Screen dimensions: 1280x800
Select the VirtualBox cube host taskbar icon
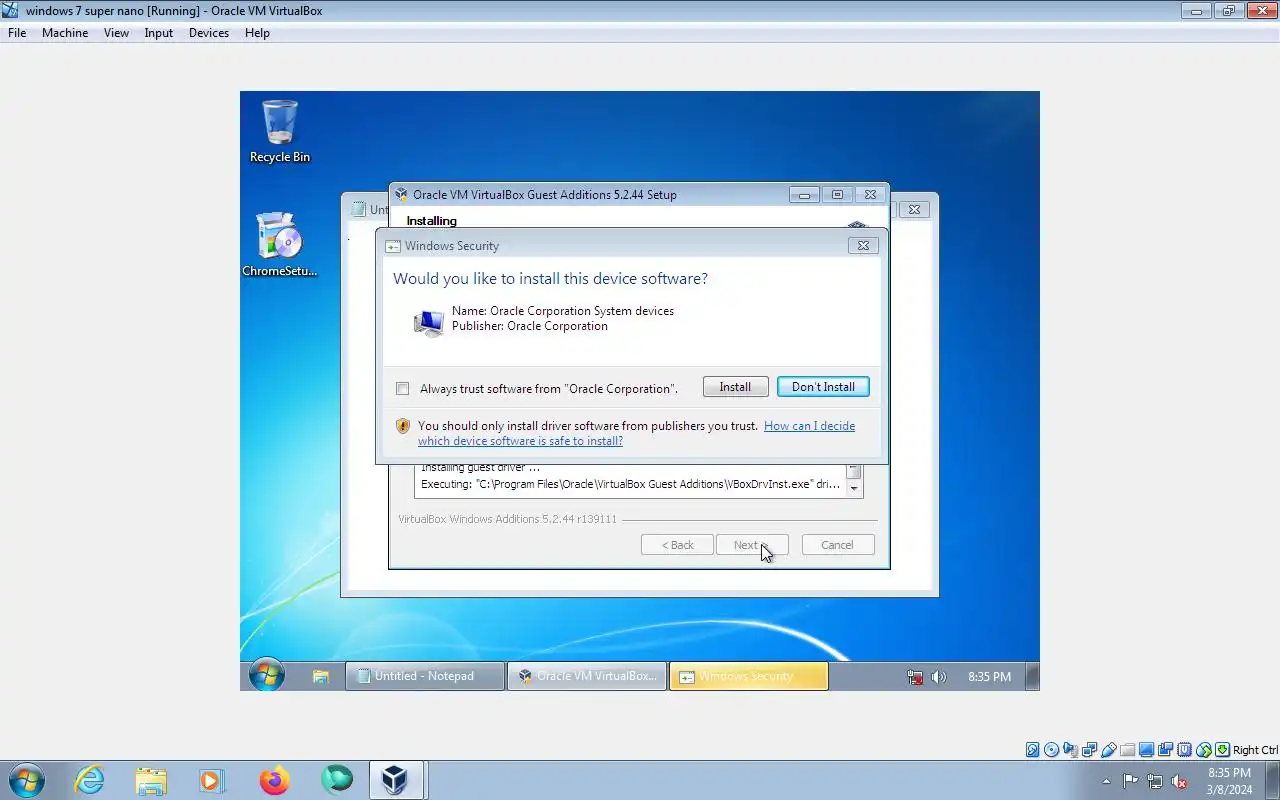point(395,780)
